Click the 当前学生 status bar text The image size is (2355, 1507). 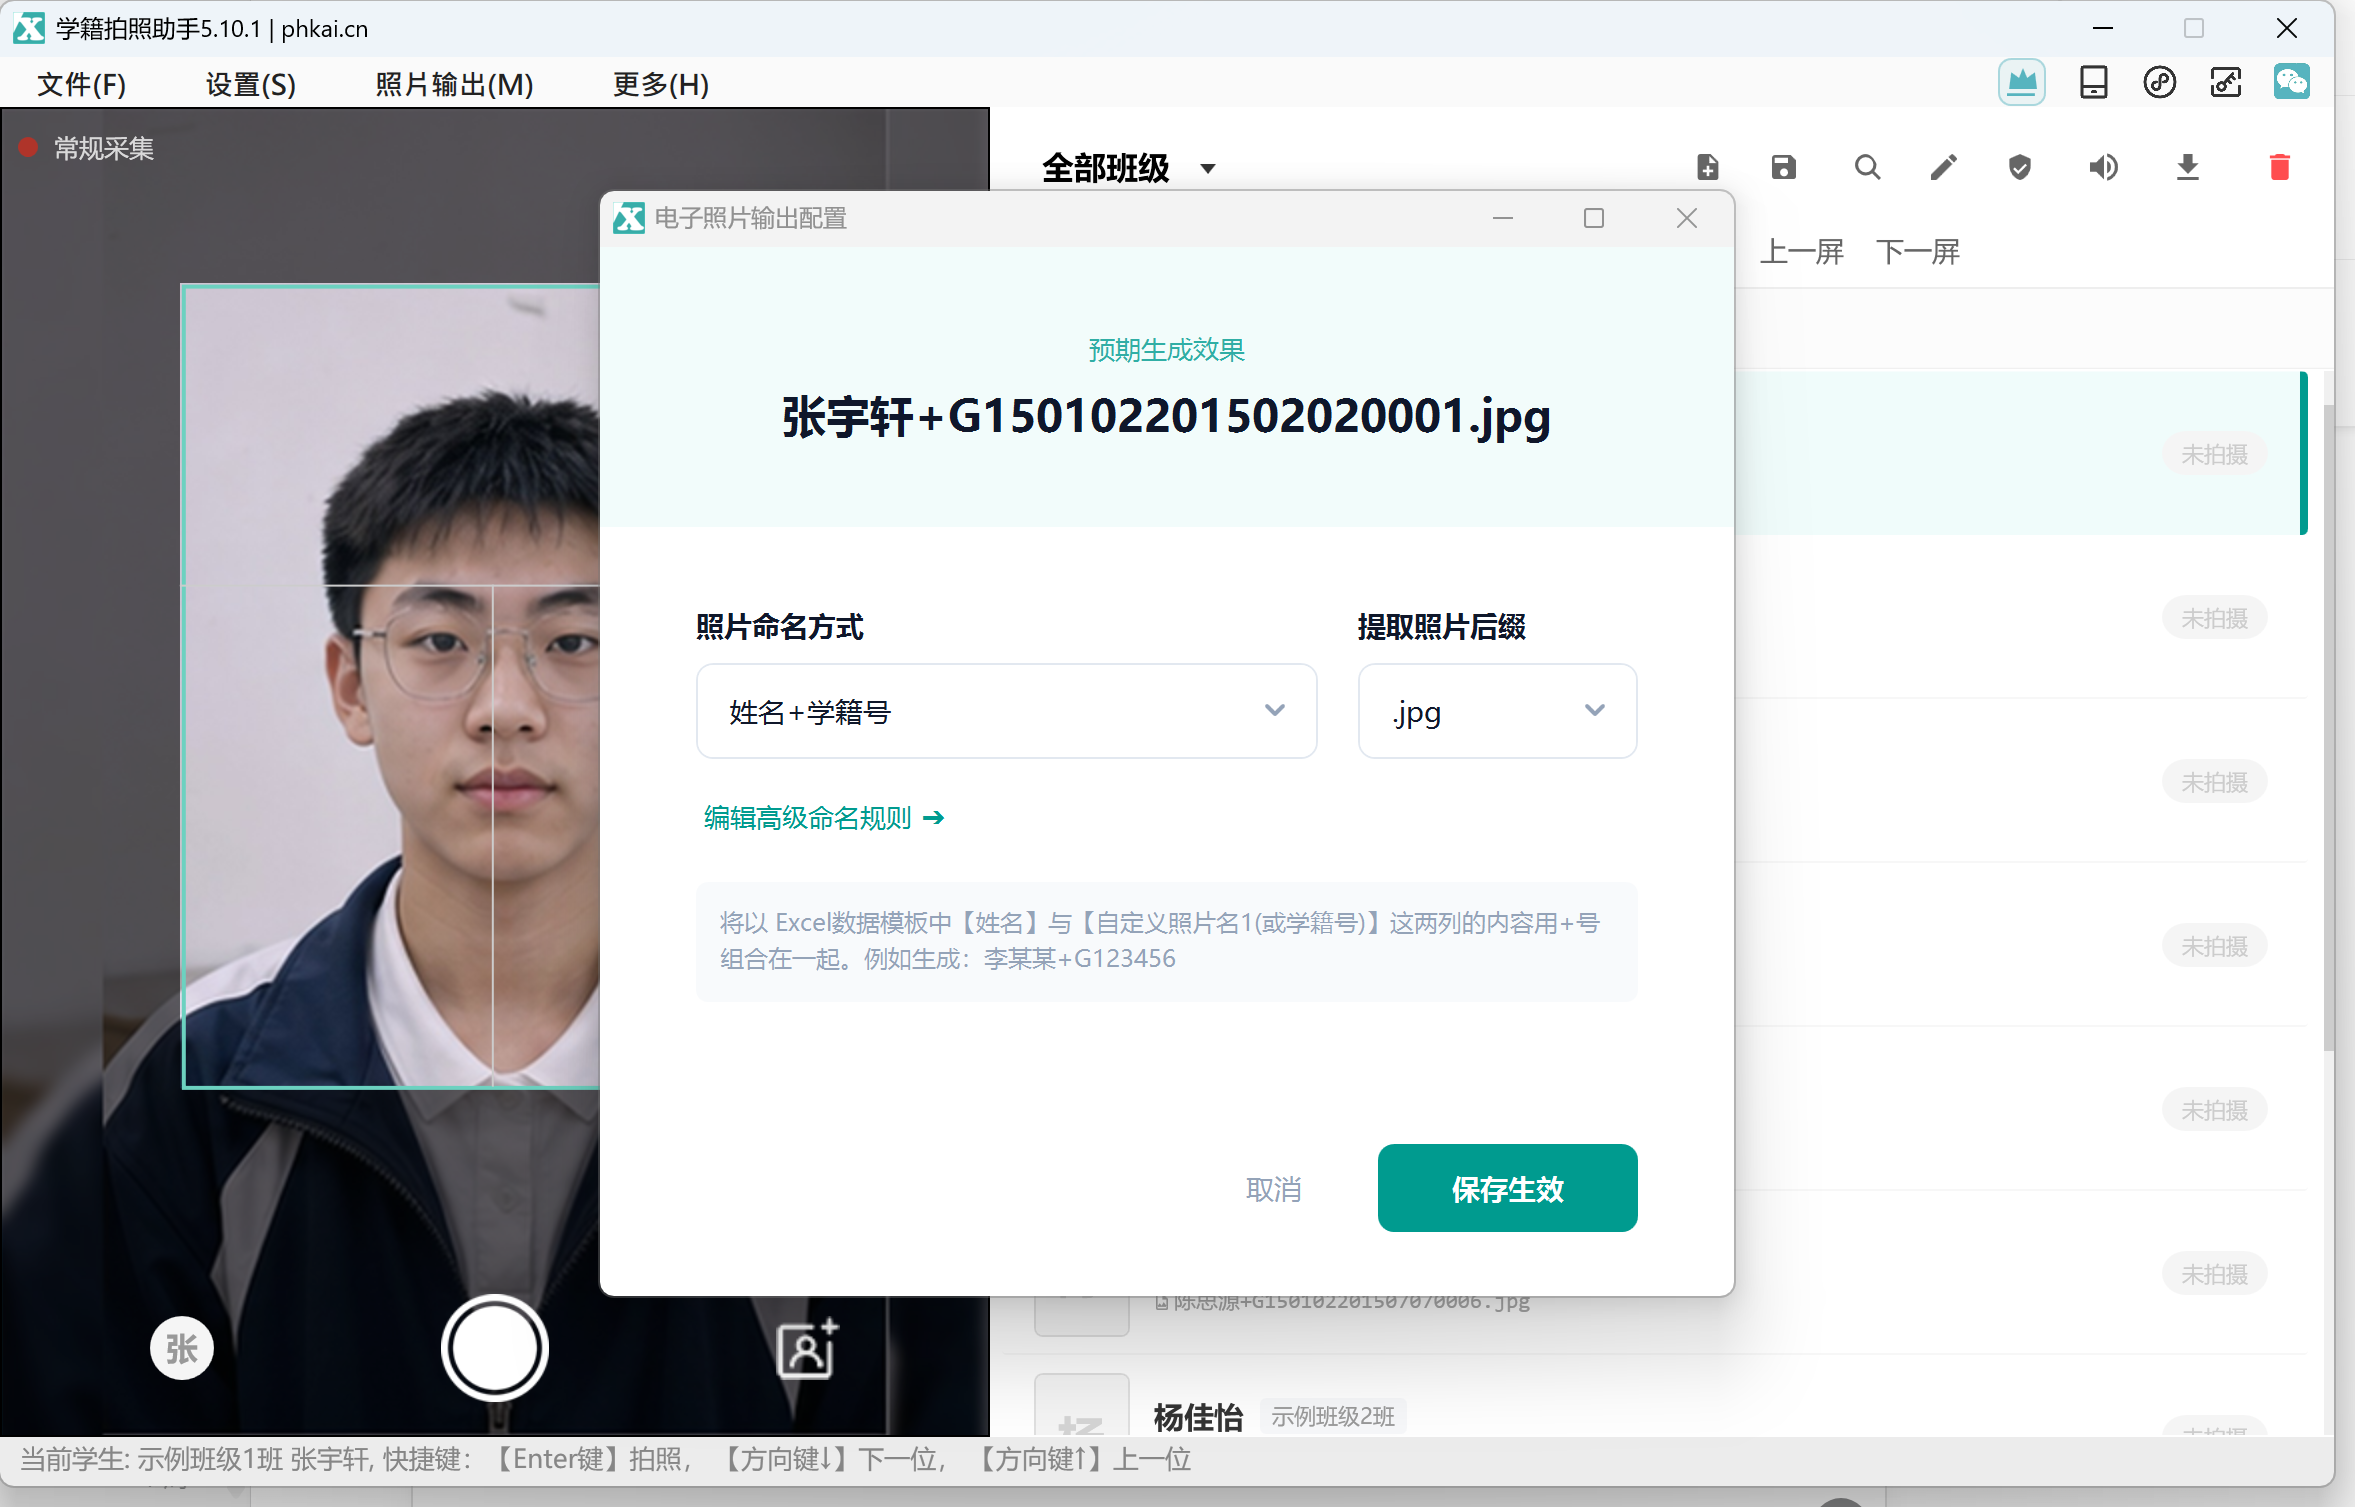click(x=606, y=1459)
